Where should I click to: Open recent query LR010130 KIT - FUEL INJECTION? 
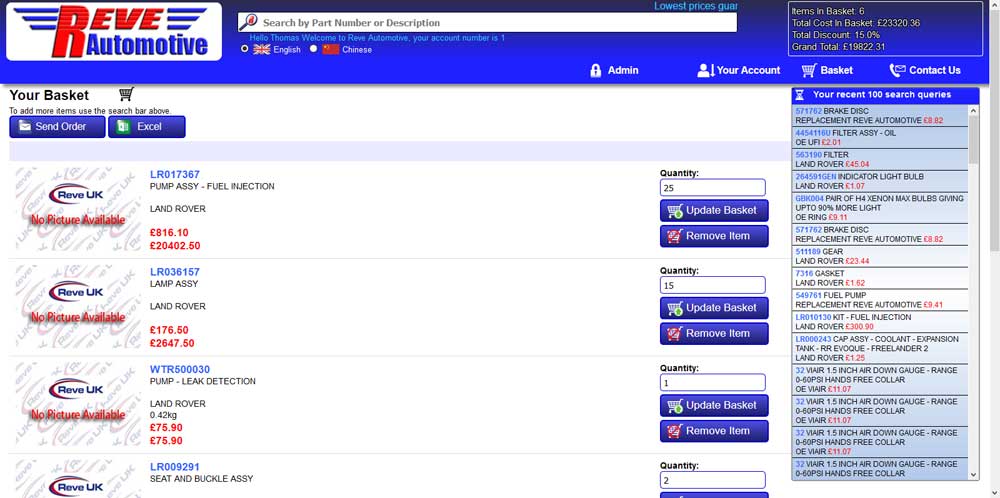881,321
